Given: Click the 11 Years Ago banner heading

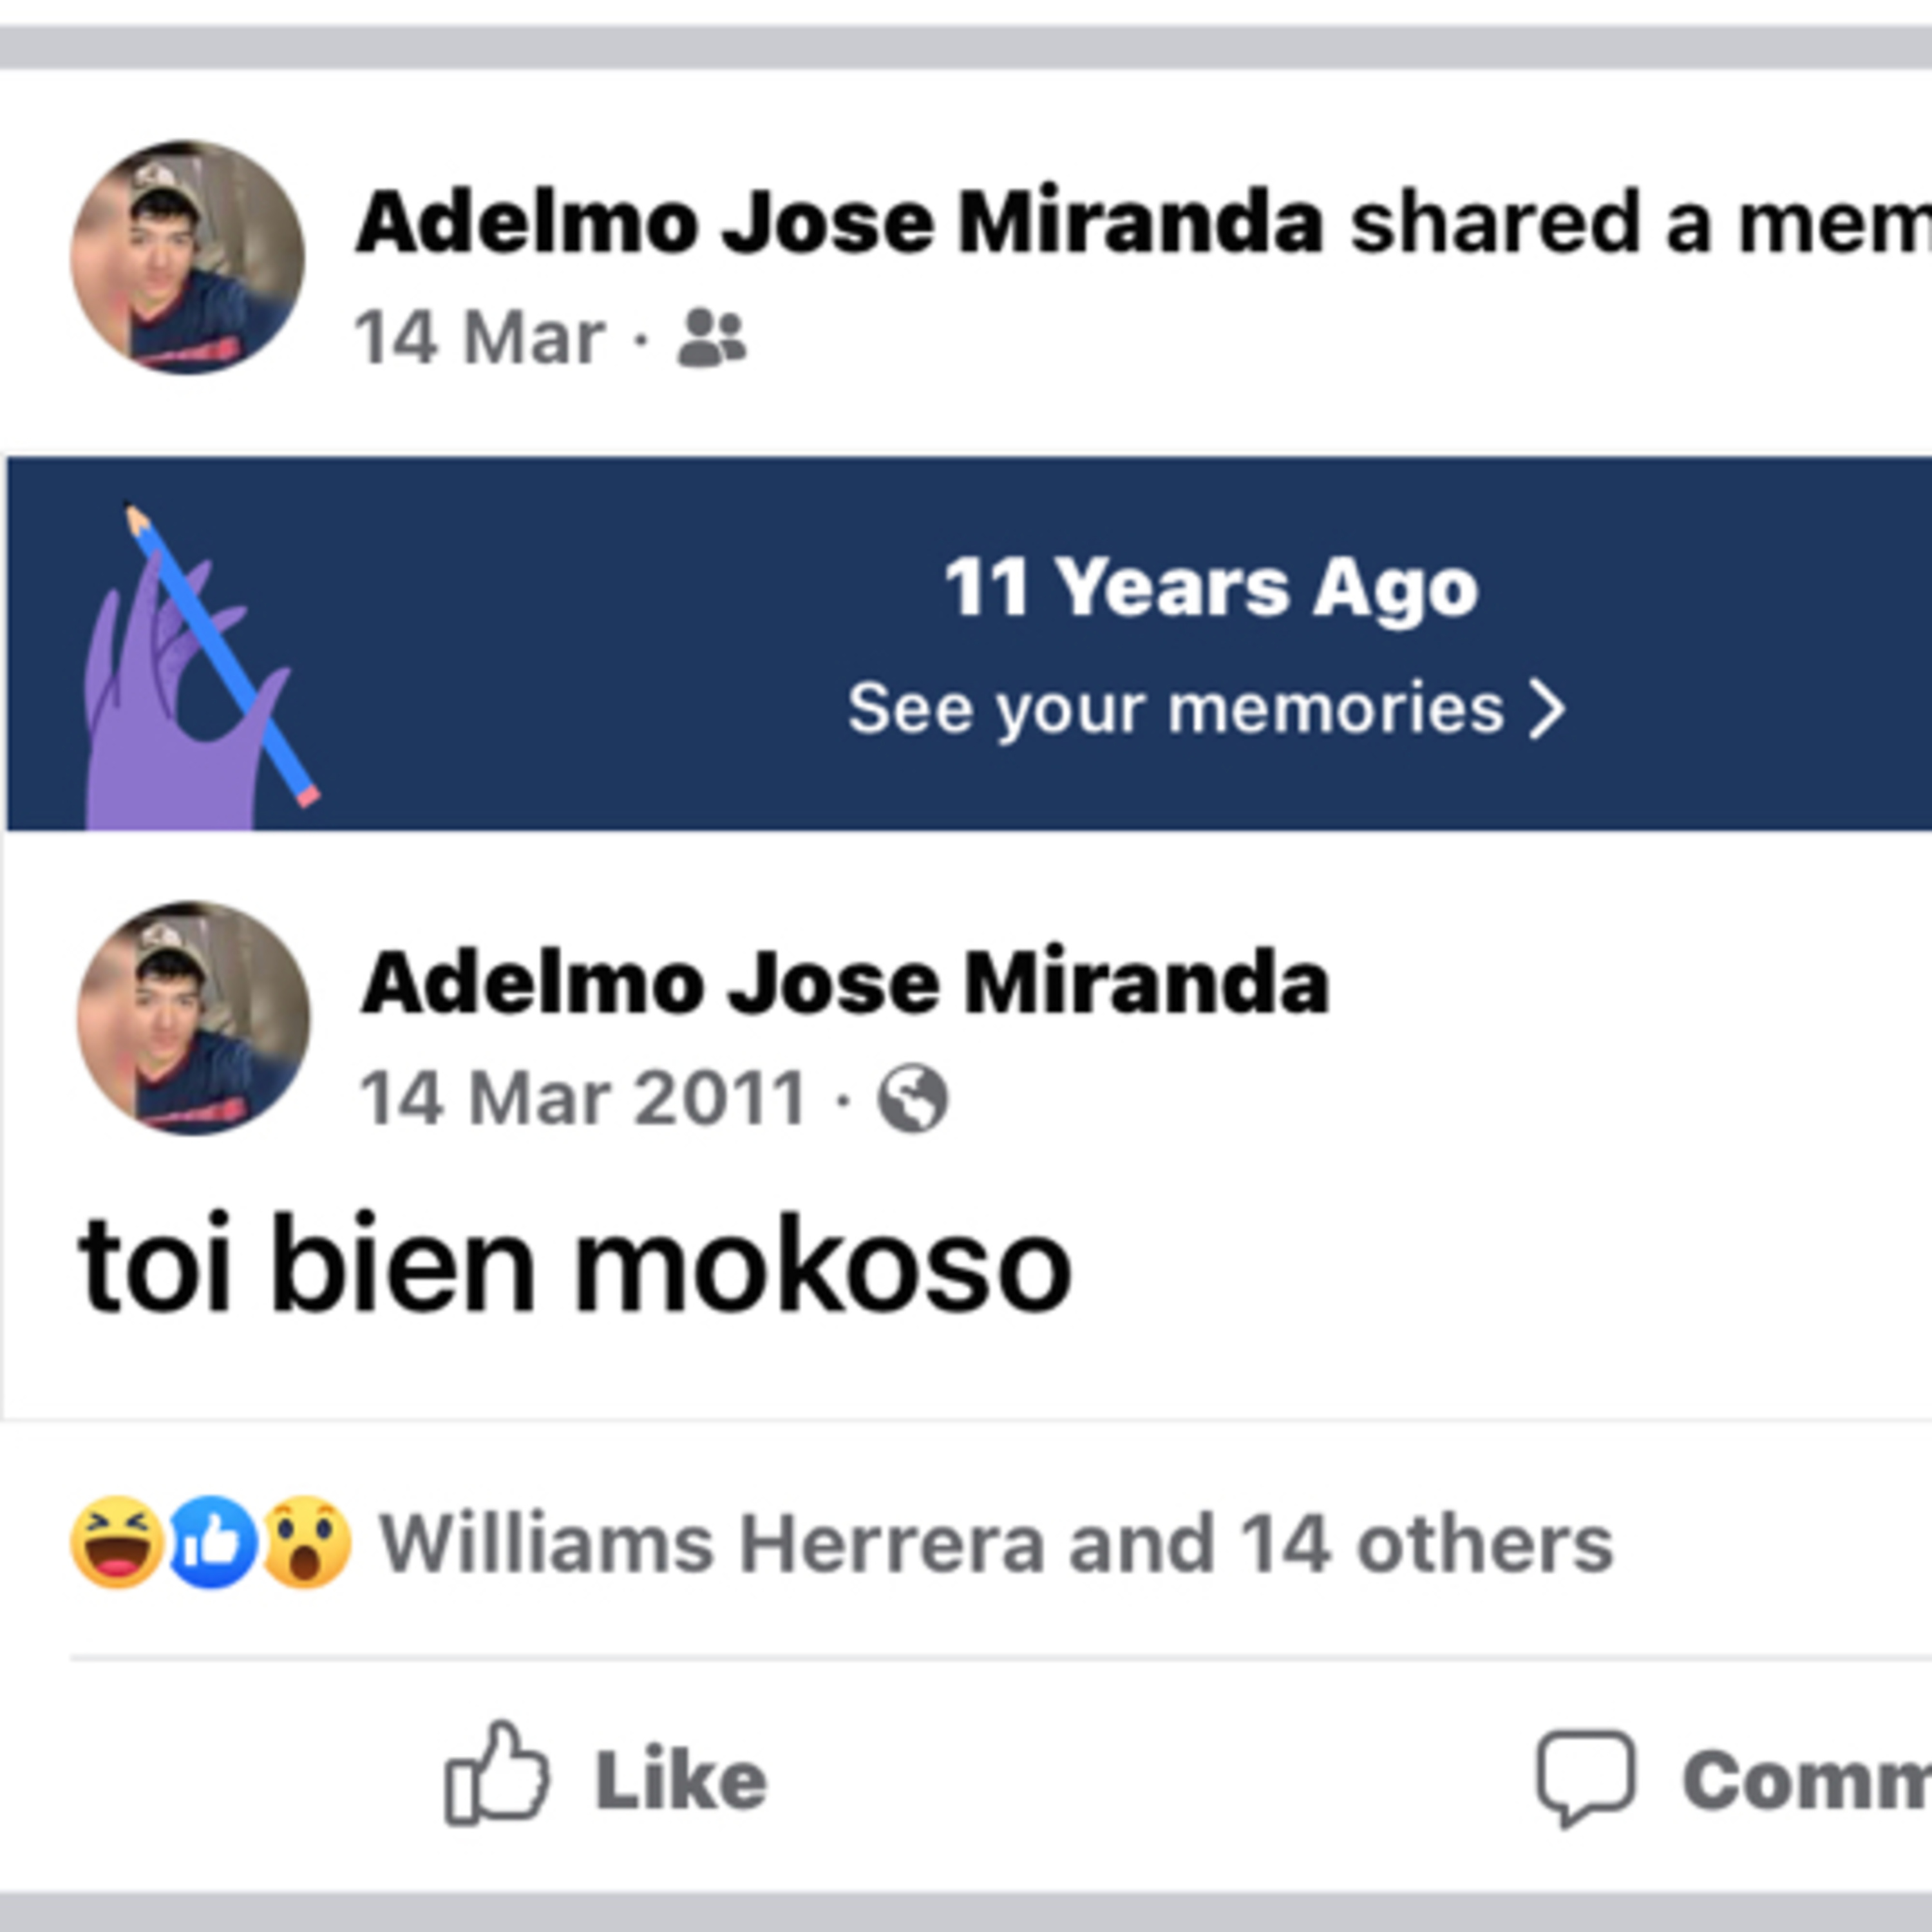Looking at the screenshot, I should (x=1210, y=587).
